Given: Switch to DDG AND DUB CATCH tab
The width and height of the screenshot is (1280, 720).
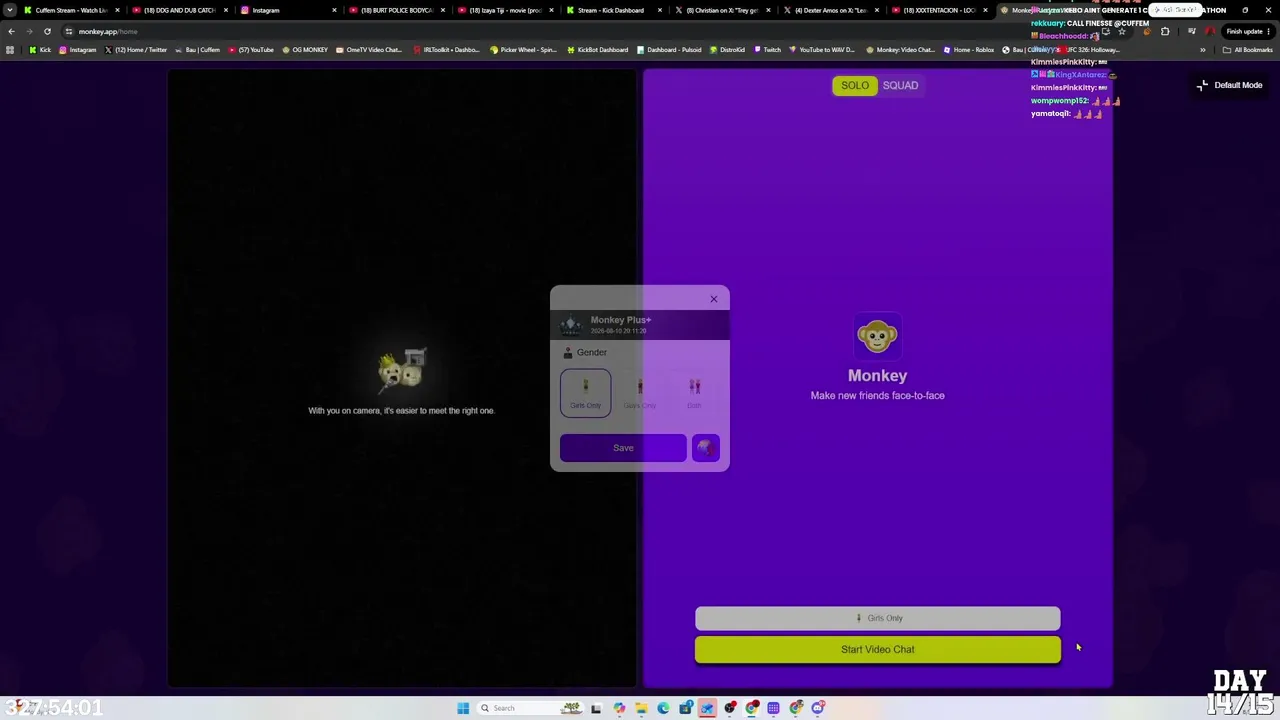Looking at the screenshot, I should [x=179, y=10].
